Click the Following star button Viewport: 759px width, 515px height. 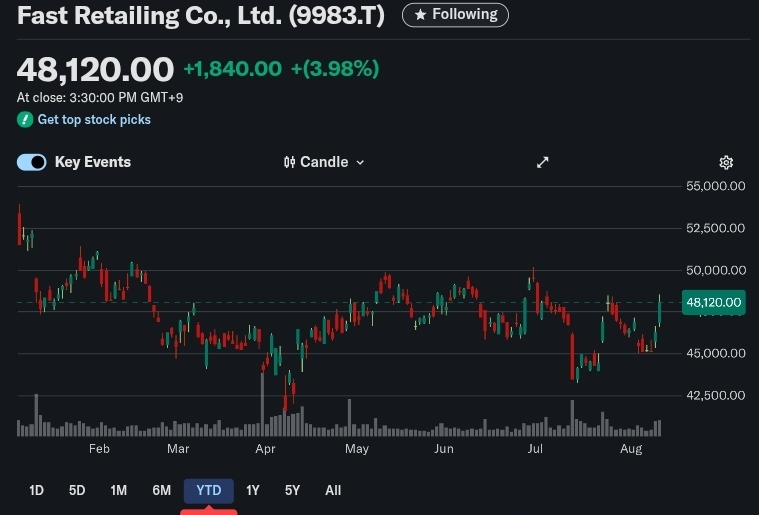(x=455, y=15)
